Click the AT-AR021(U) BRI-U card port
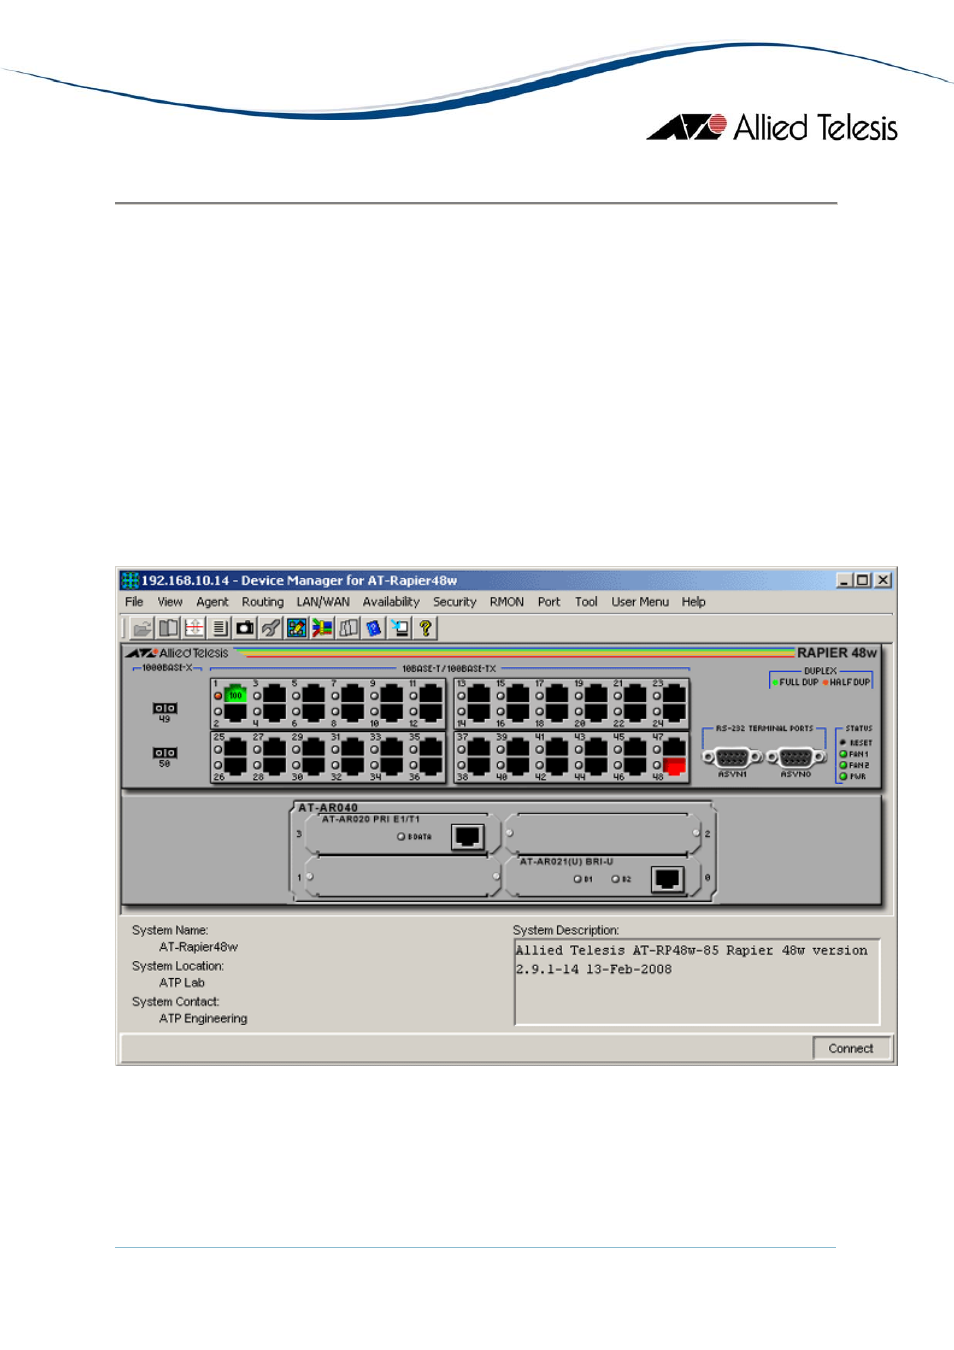Viewport: 954px width, 1350px height. pos(667,879)
